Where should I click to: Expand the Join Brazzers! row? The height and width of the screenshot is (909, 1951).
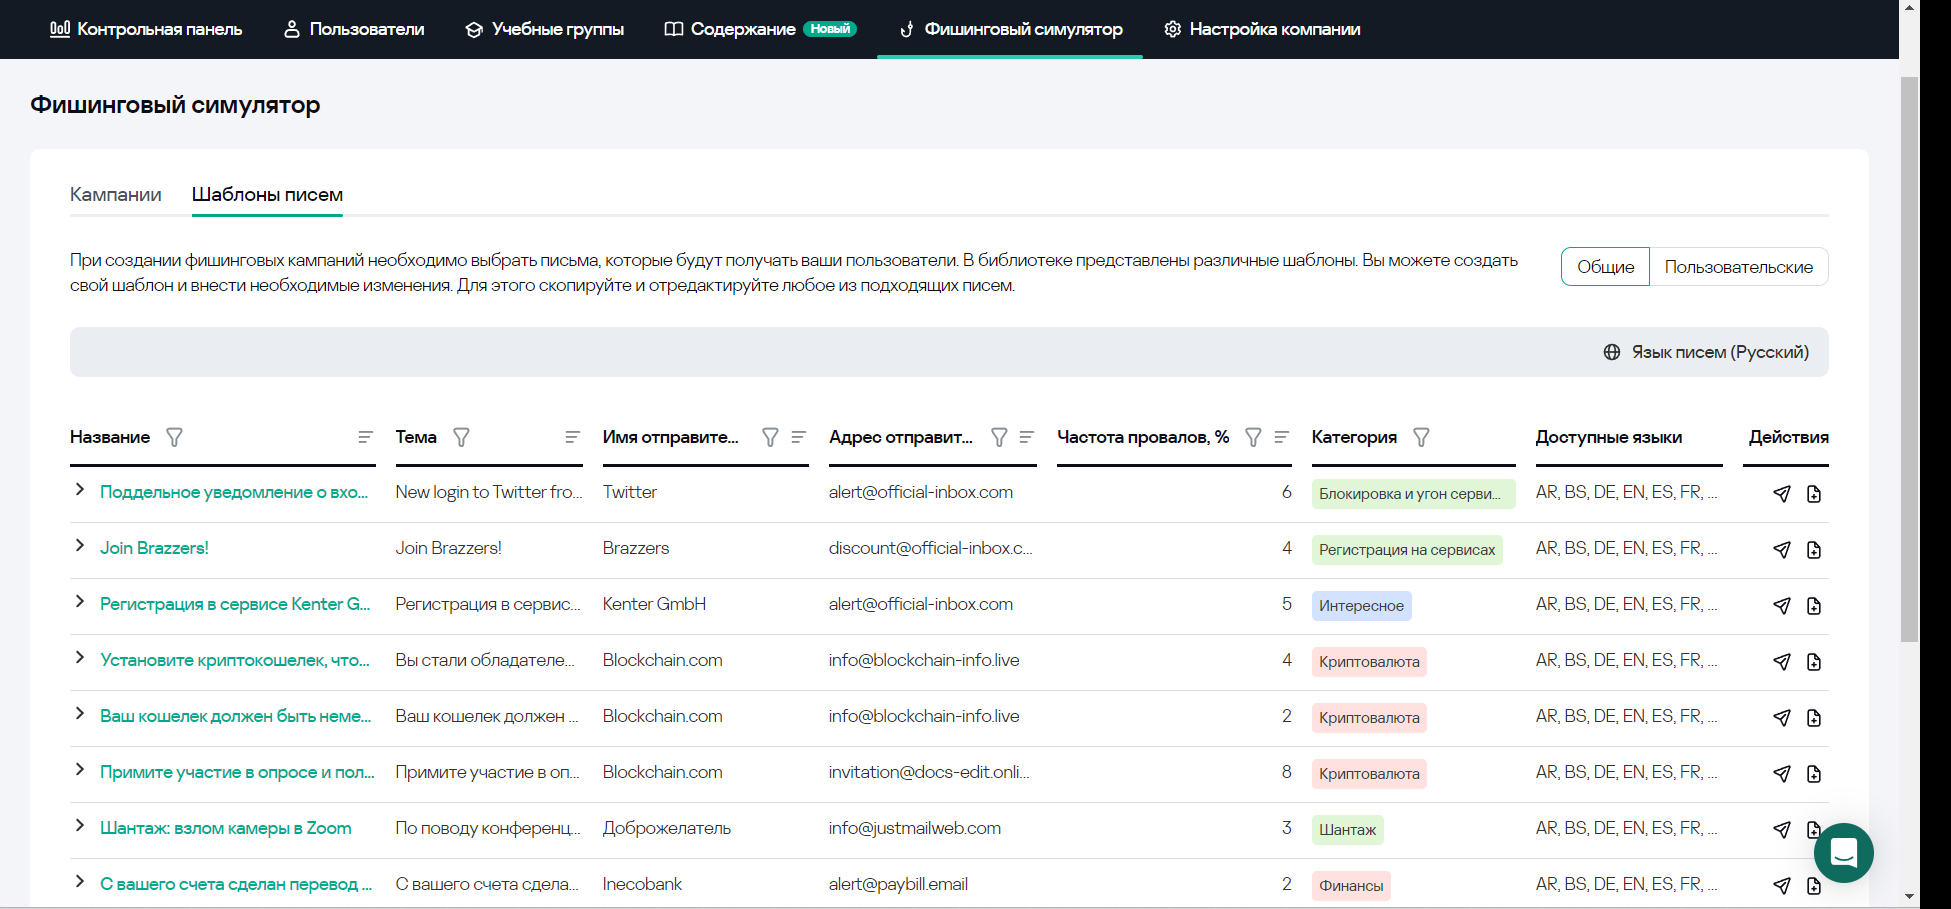[x=80, y=546]
